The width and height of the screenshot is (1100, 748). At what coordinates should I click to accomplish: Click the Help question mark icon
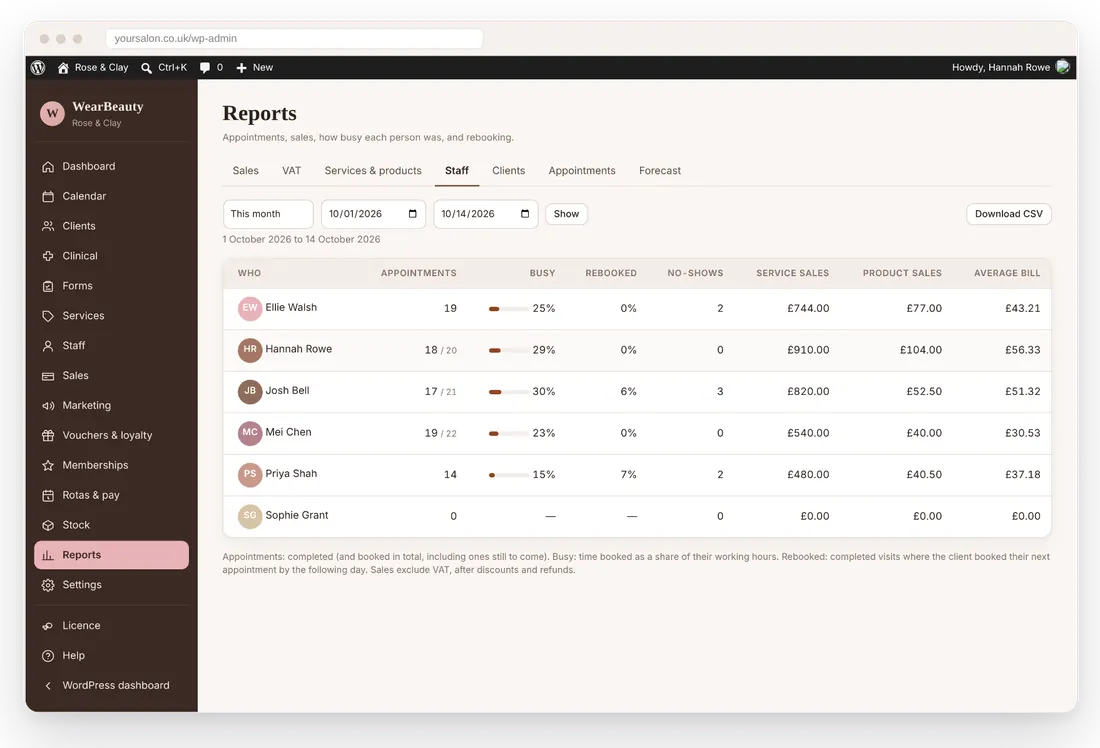(48, 656)
